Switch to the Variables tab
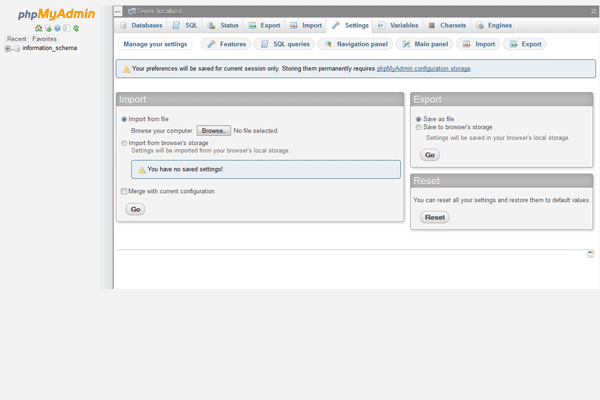This screenshot has height=400, width=600. [x=398, y=25]
